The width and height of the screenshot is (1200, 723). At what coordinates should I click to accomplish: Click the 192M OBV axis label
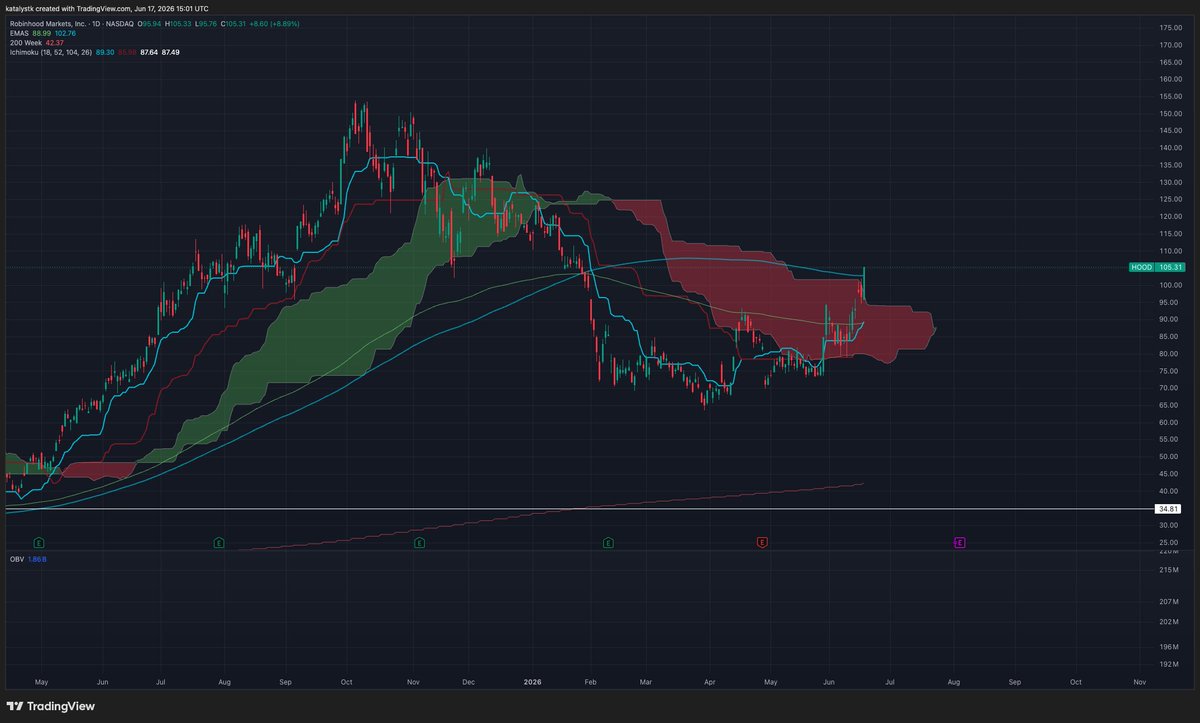(1169, 664)
